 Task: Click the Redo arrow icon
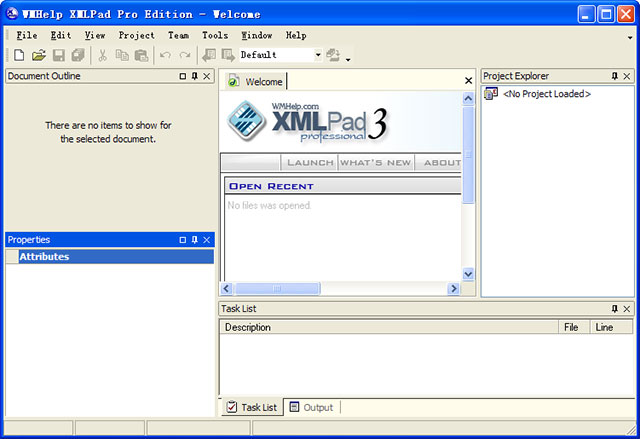click(185, 55)
